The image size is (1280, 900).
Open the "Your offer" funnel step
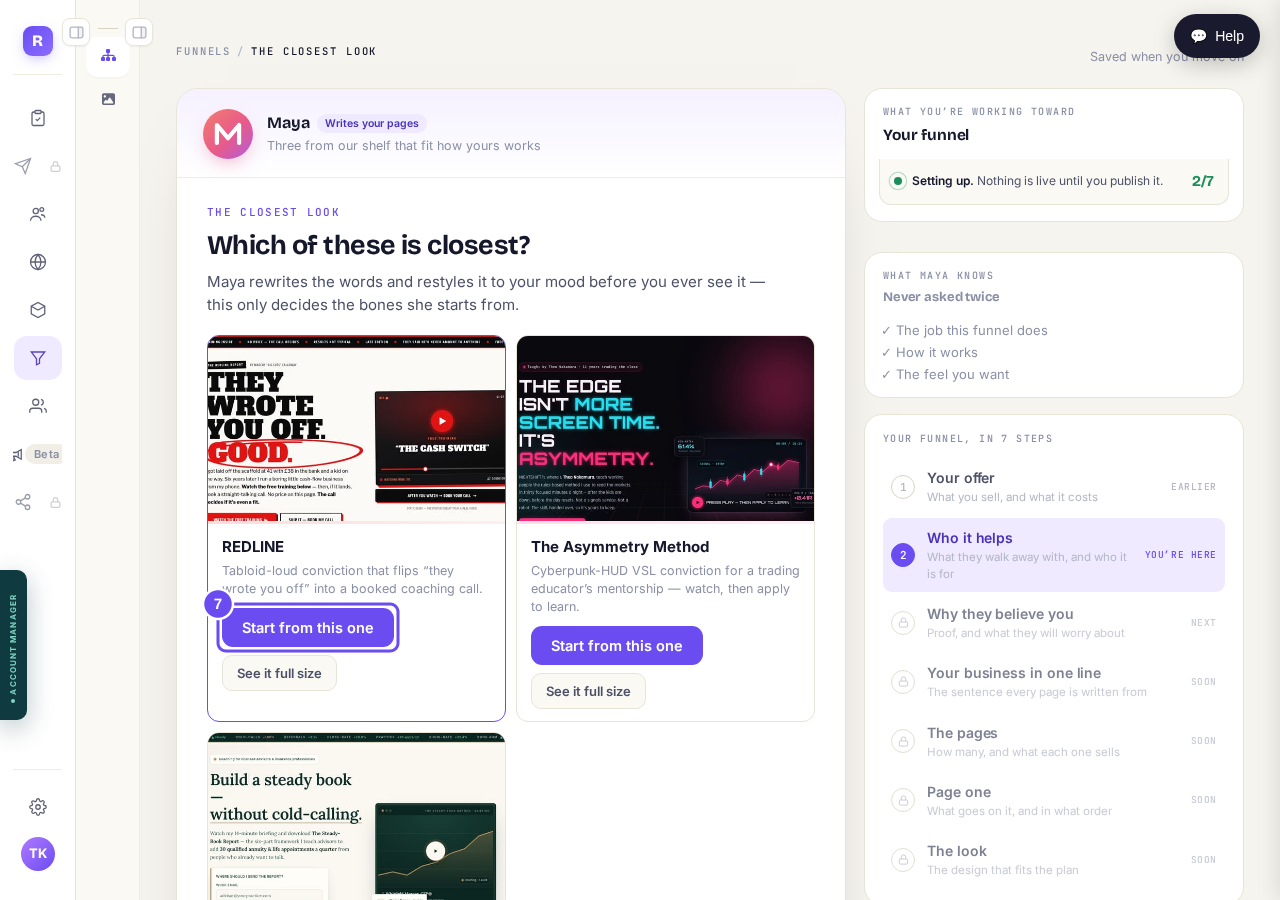tap(1054, 487)
